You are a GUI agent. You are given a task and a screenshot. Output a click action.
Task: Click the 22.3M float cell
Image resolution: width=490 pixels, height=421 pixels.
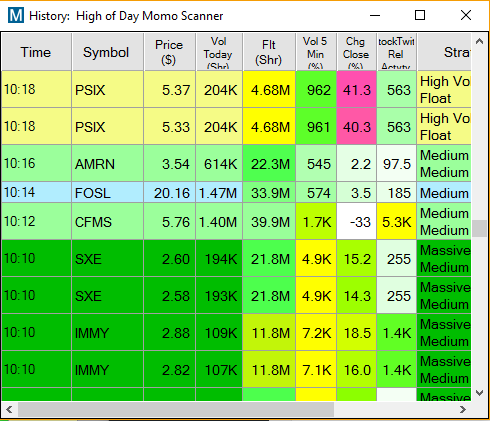pos(269,164)
